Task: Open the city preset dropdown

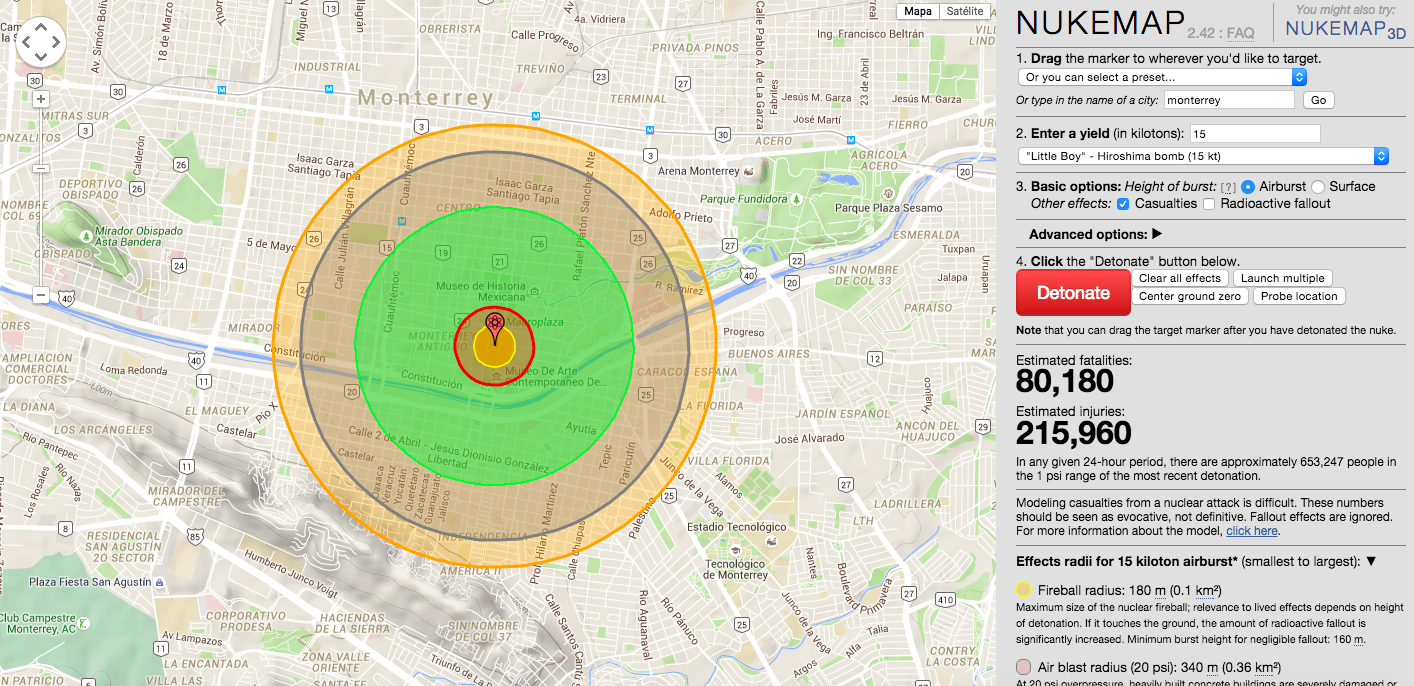Action: point(1162,77)
